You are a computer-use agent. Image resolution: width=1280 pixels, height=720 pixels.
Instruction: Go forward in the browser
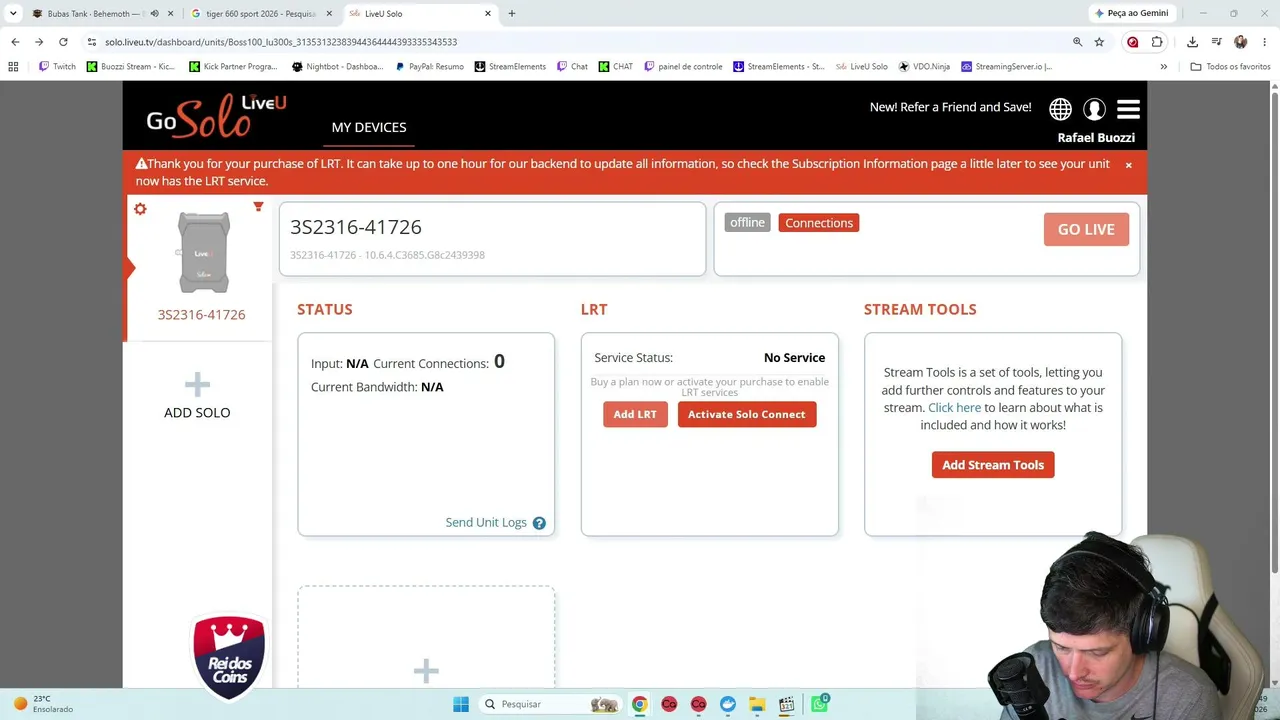coord(39,42)
